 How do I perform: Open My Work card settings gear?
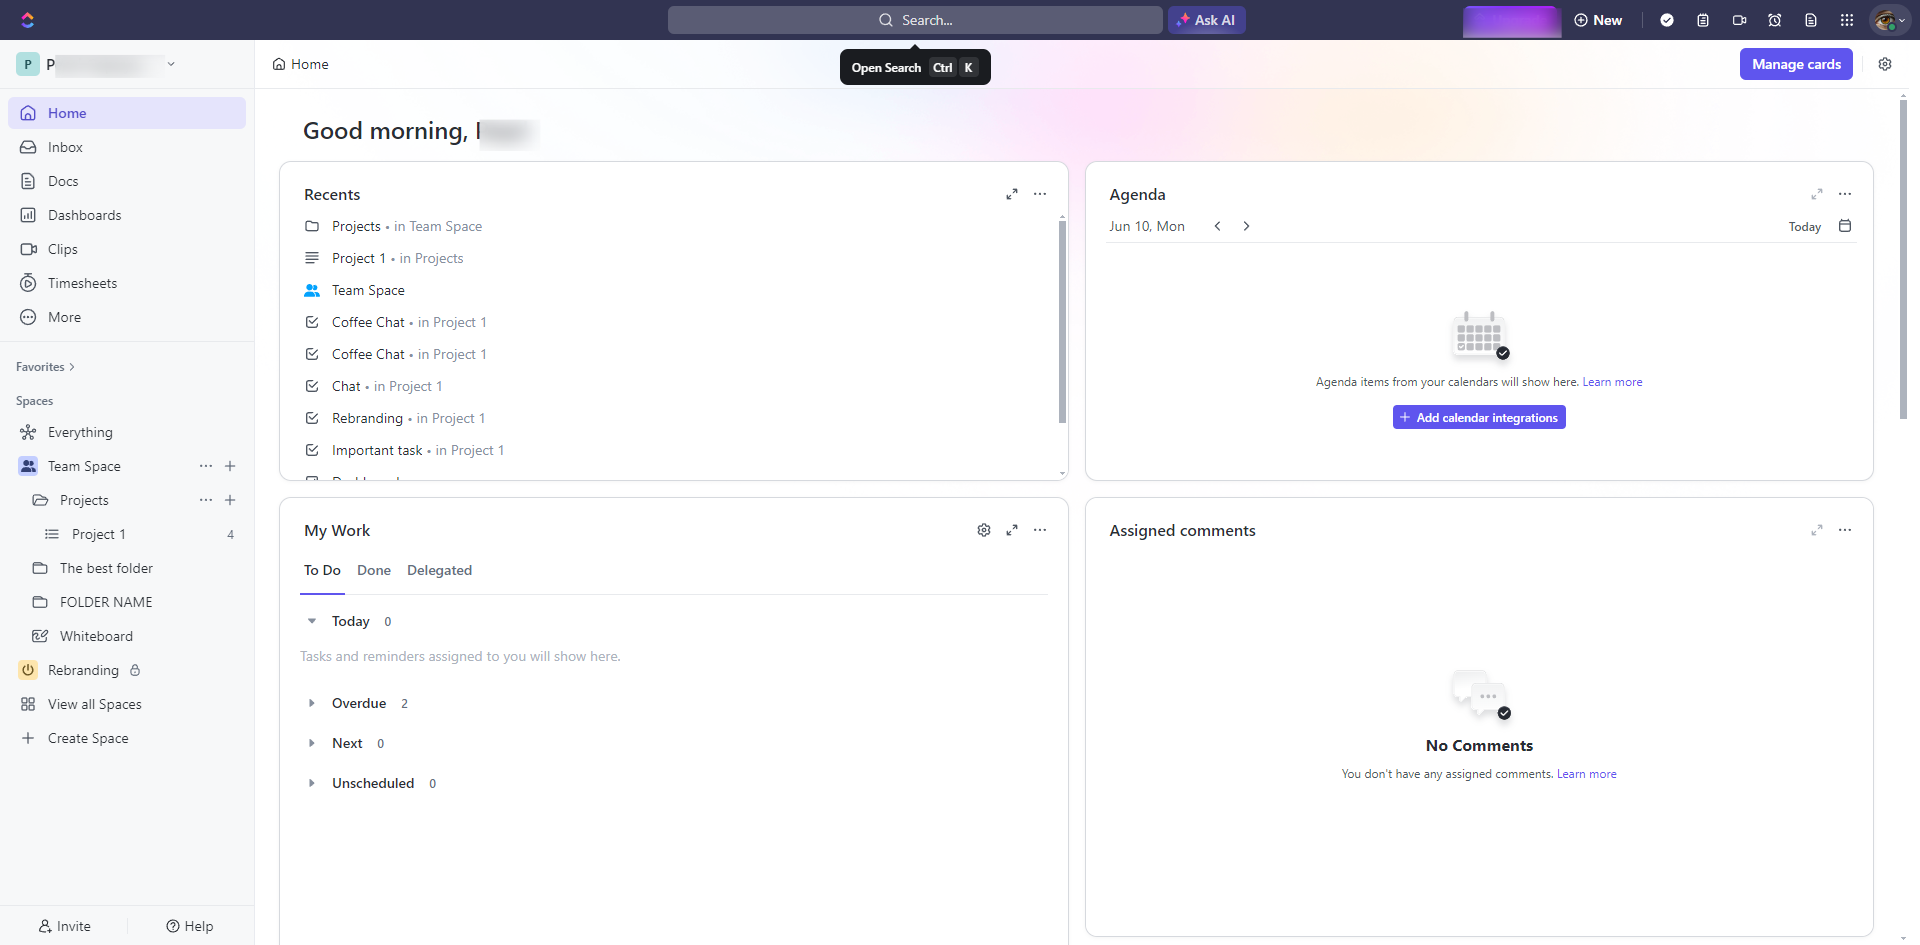pos(984,530)
